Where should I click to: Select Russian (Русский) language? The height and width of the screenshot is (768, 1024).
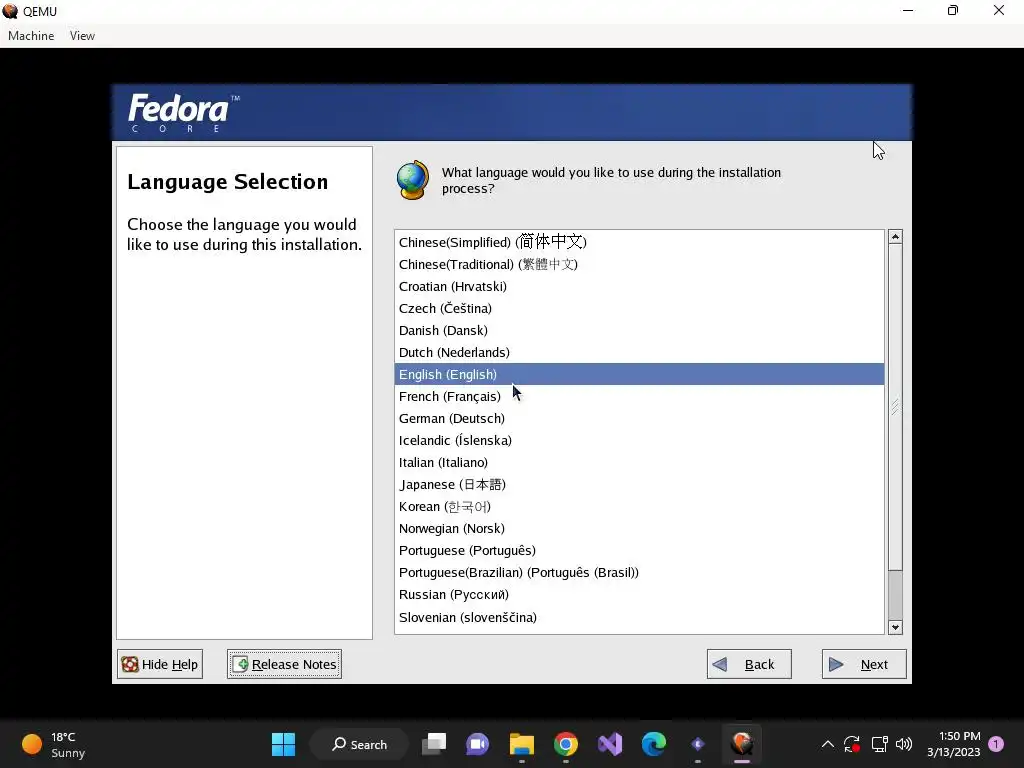tap(639, 595)
